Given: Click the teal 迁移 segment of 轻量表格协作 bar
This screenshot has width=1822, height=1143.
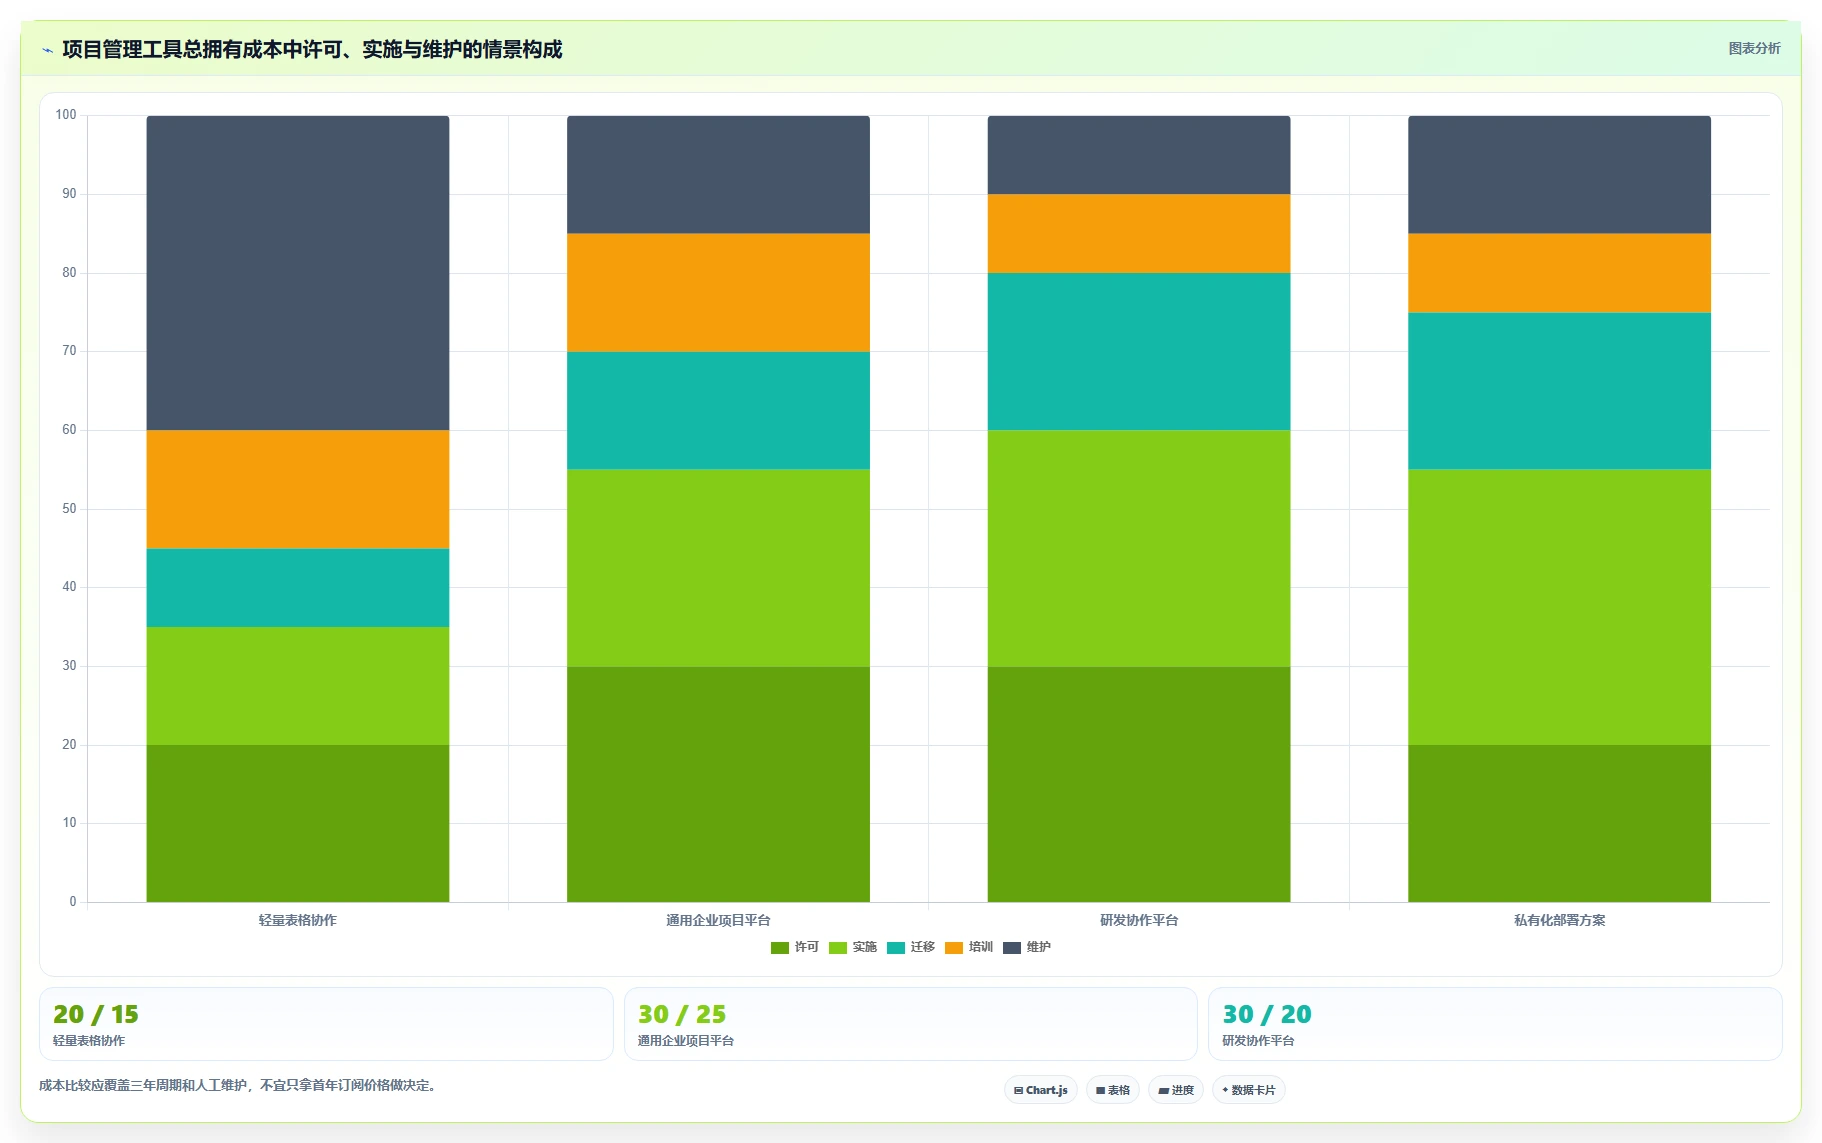Looking at the screenshot, I should [x=298, y=587].
